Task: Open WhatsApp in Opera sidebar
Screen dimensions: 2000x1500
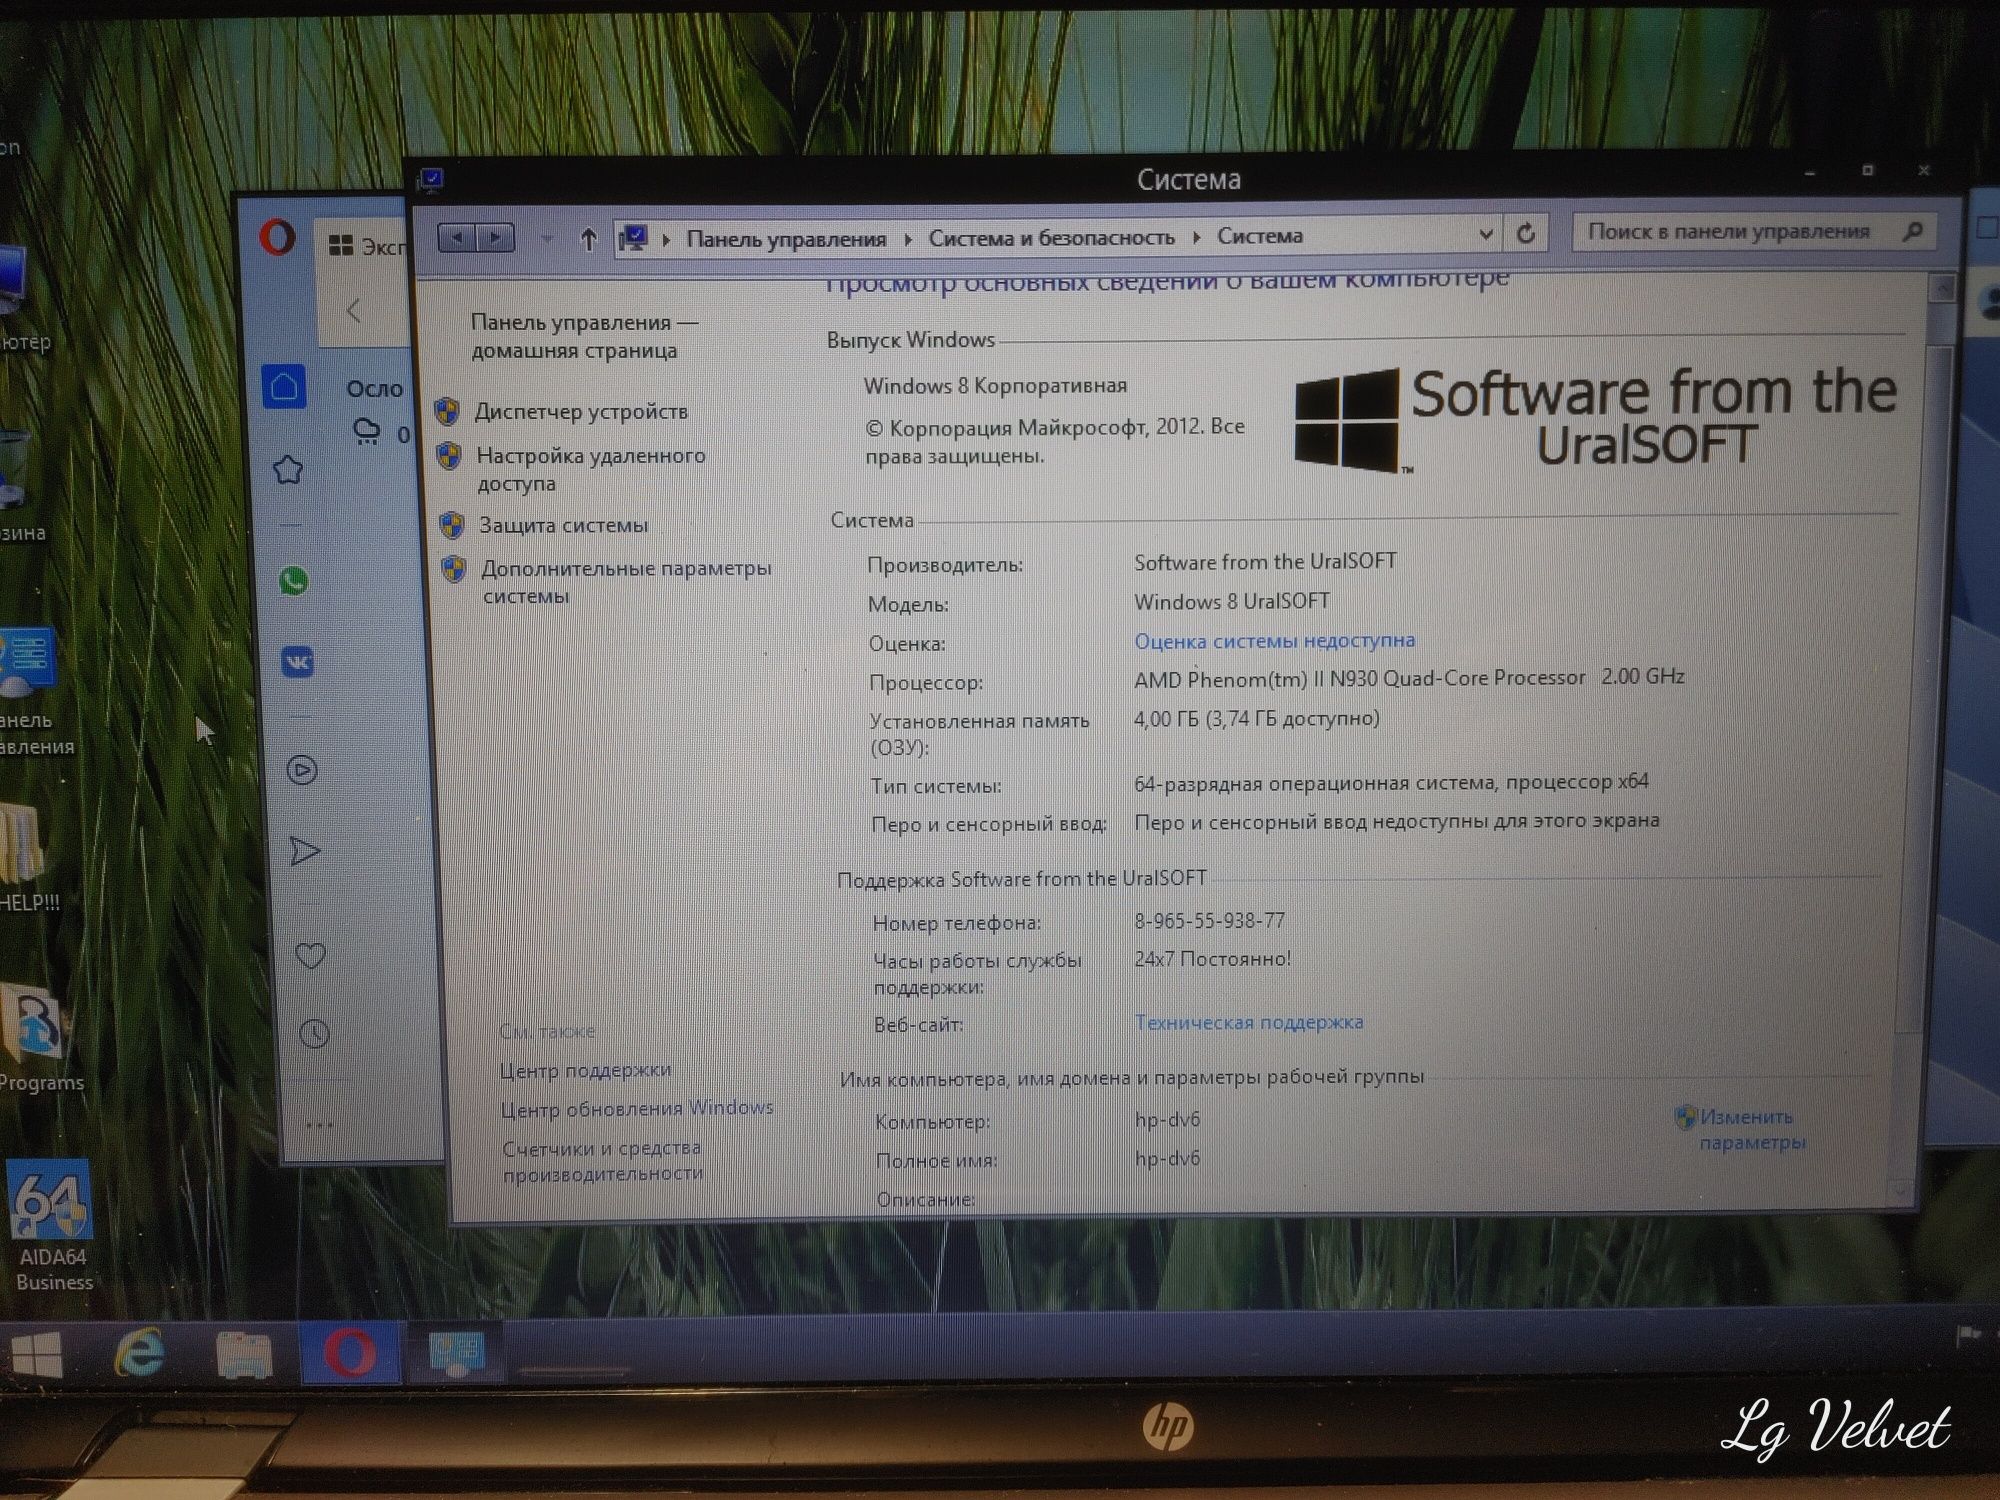Action: (x=293, y=581)
